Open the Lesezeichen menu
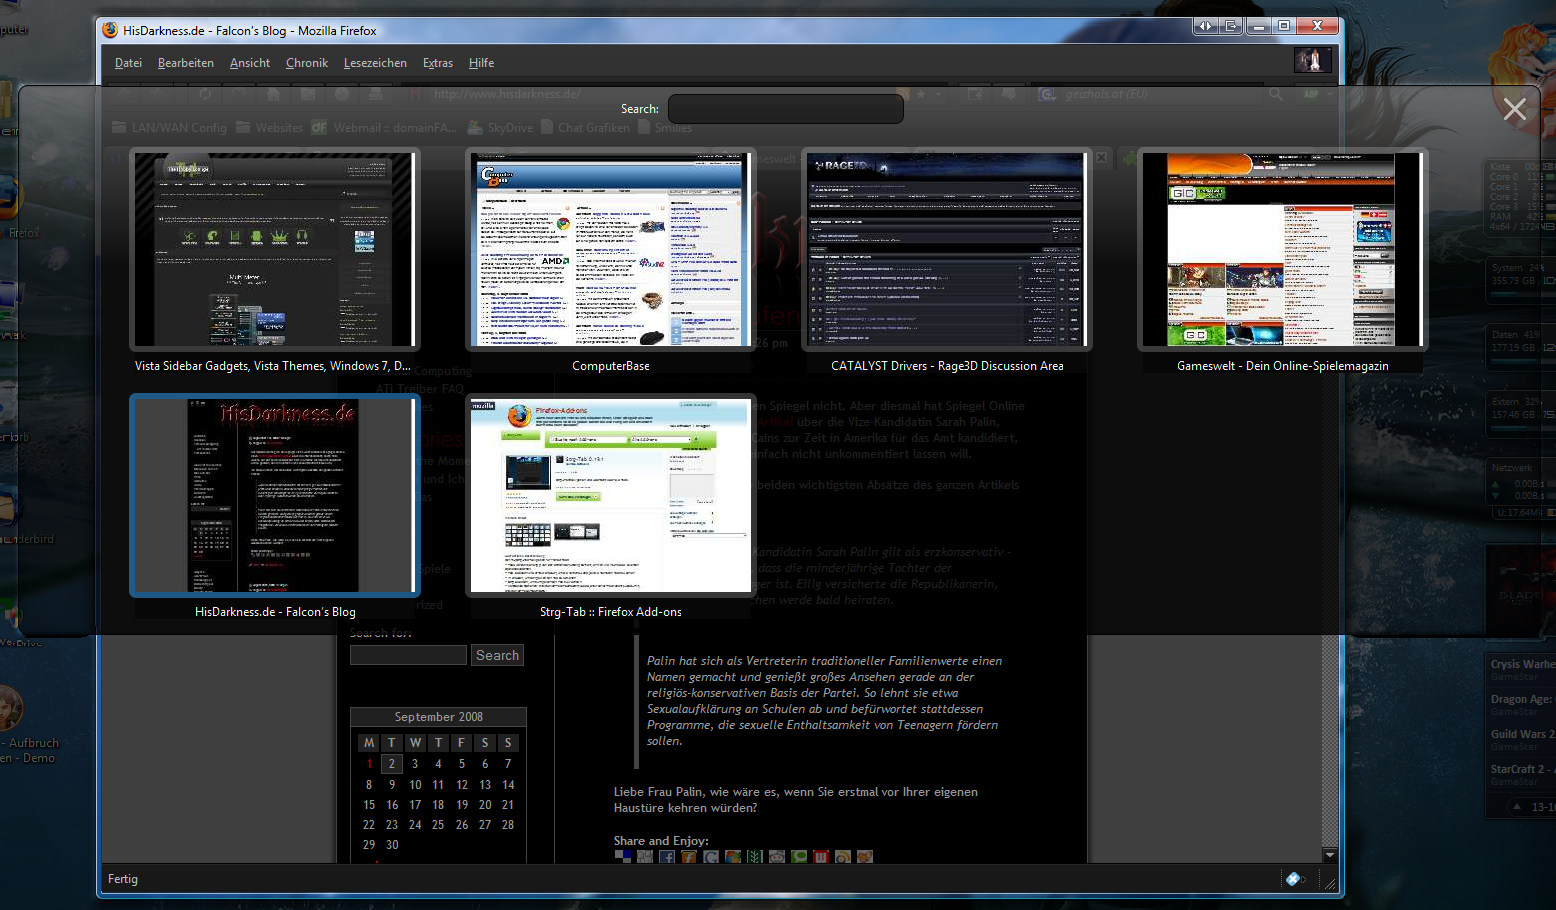 point(375,63)
